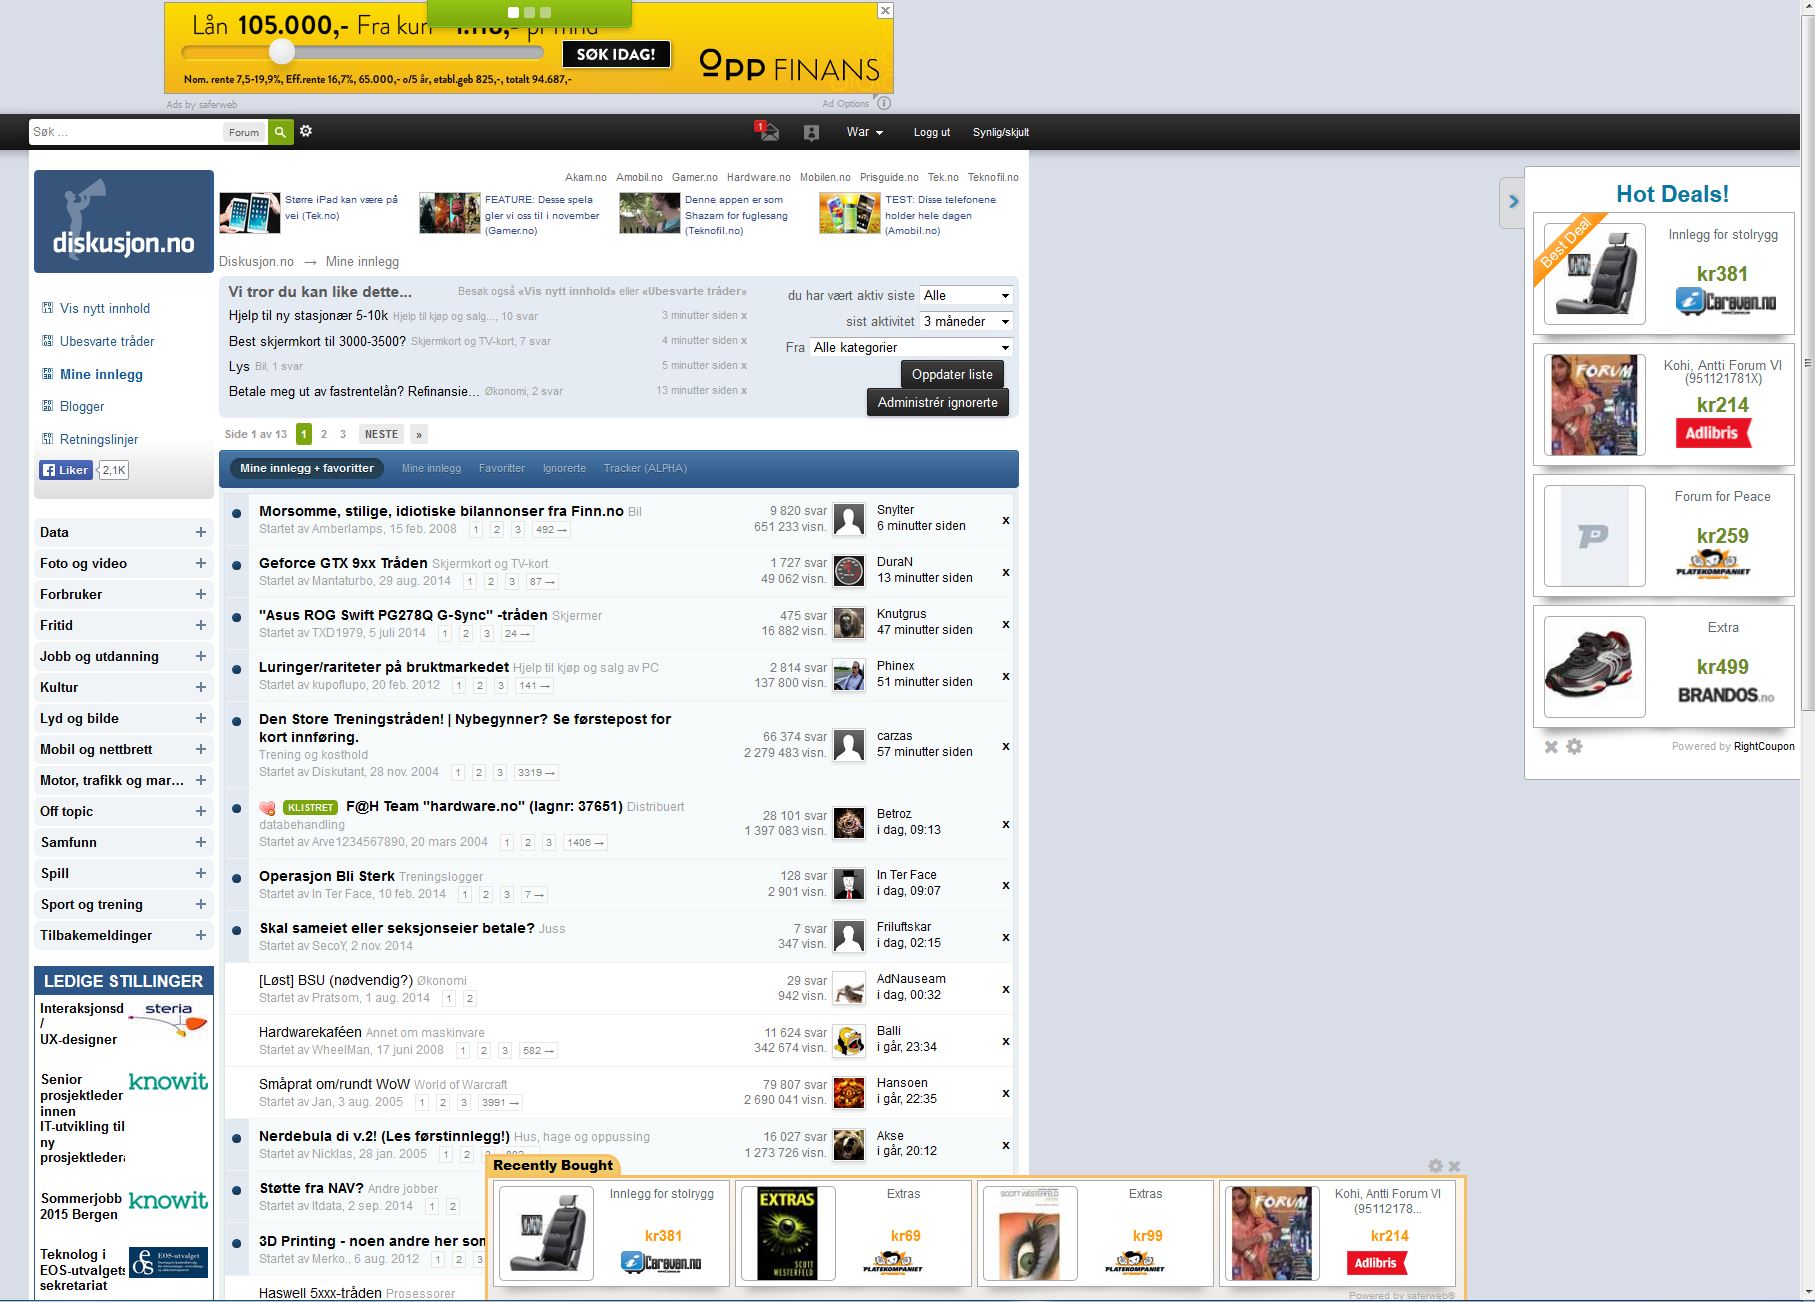The image size is (1815, 1302).
Task: Open Ad Options info icon
Action: 884,103
